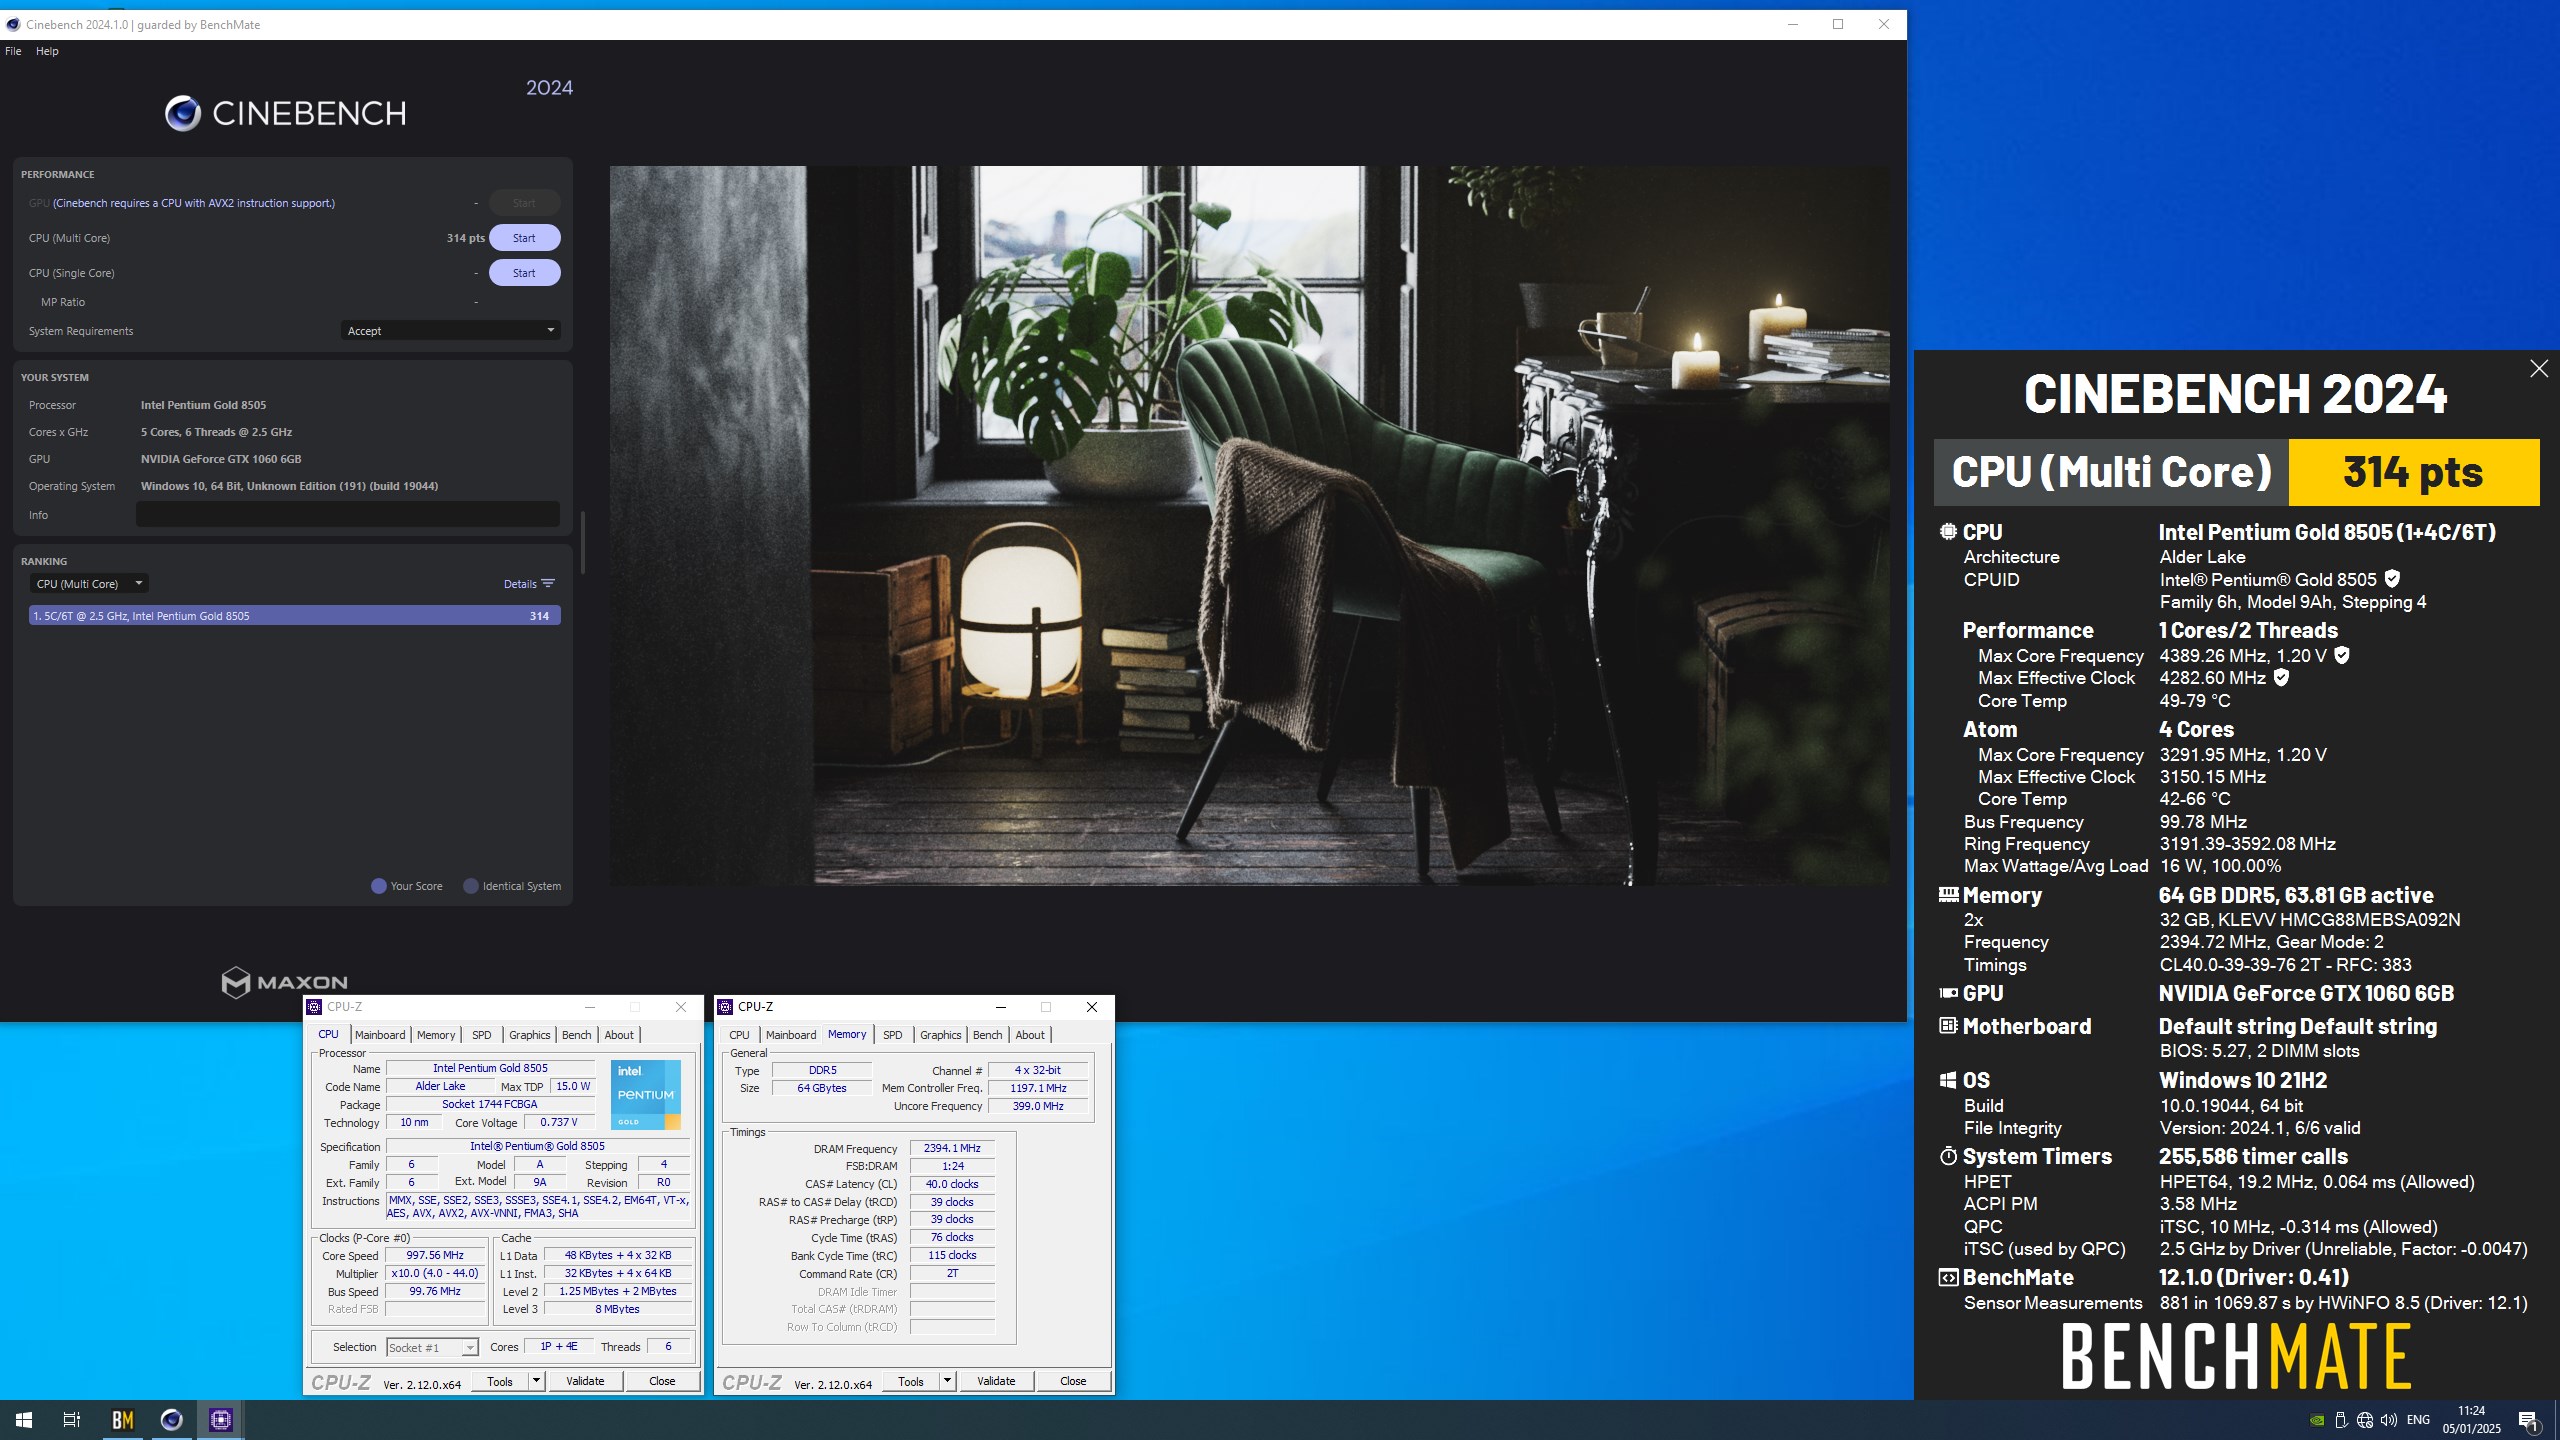Click the Motherboard icon in BenchMate
Image resolution: width=2560 pixels, height=1440 pixels.
coord(1948,1026)
